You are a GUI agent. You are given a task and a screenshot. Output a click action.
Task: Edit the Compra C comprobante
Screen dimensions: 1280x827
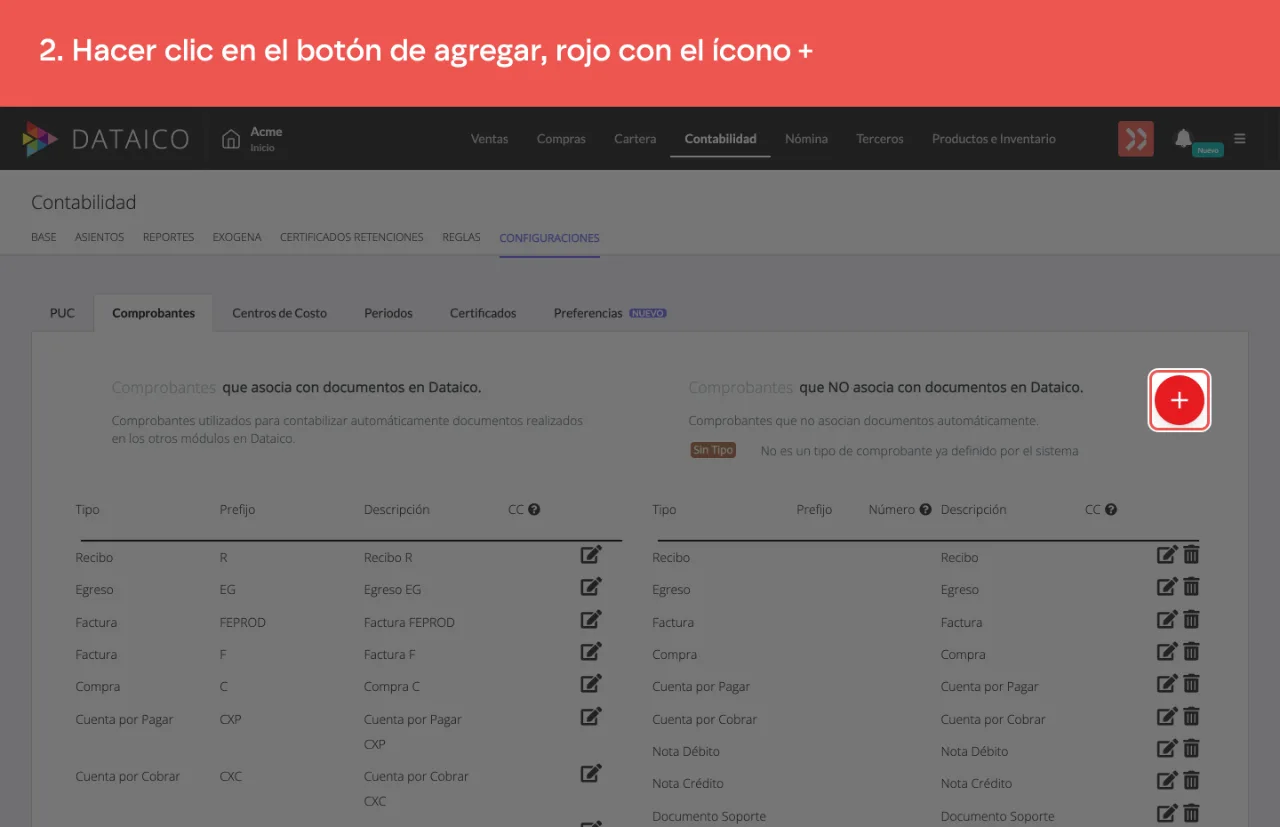(591, 684)
